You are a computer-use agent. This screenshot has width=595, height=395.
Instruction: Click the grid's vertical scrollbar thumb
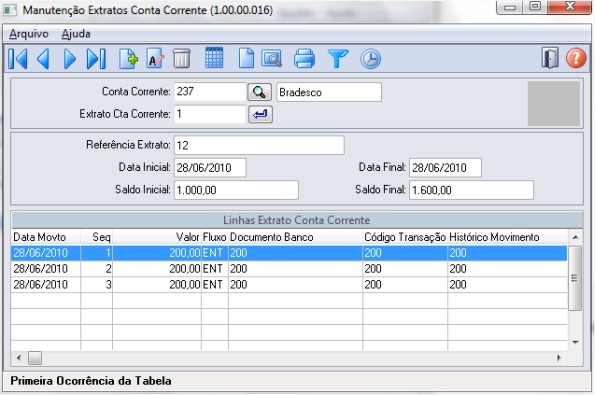tap(575, 278)
